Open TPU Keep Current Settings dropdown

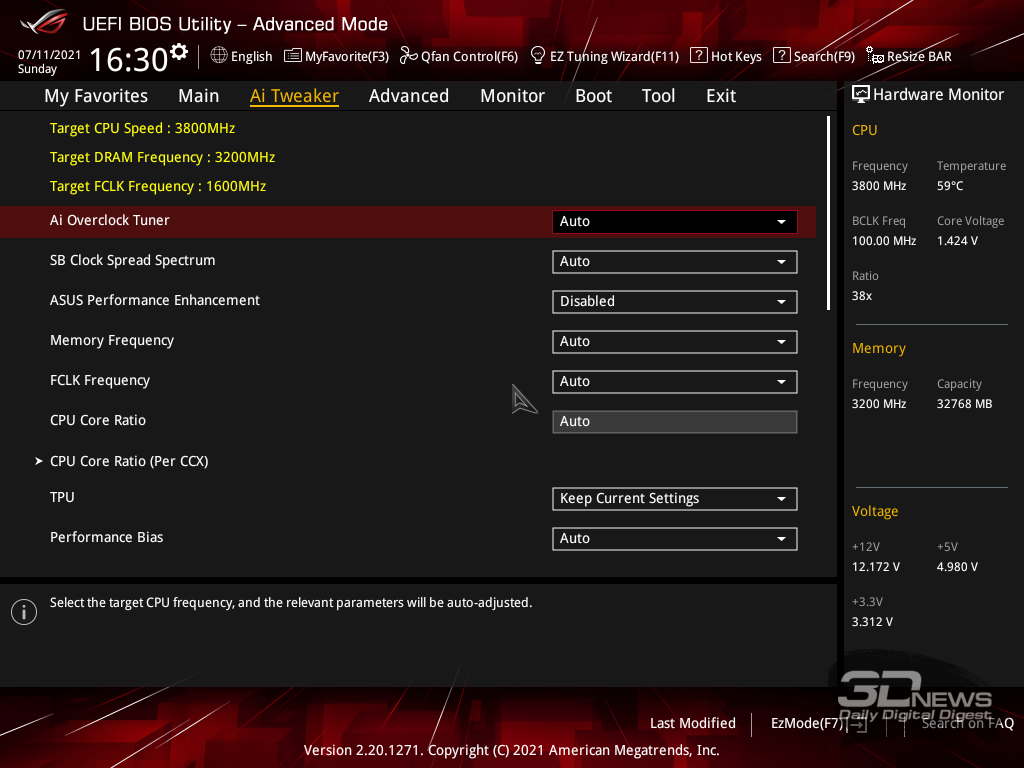(675, 499)
